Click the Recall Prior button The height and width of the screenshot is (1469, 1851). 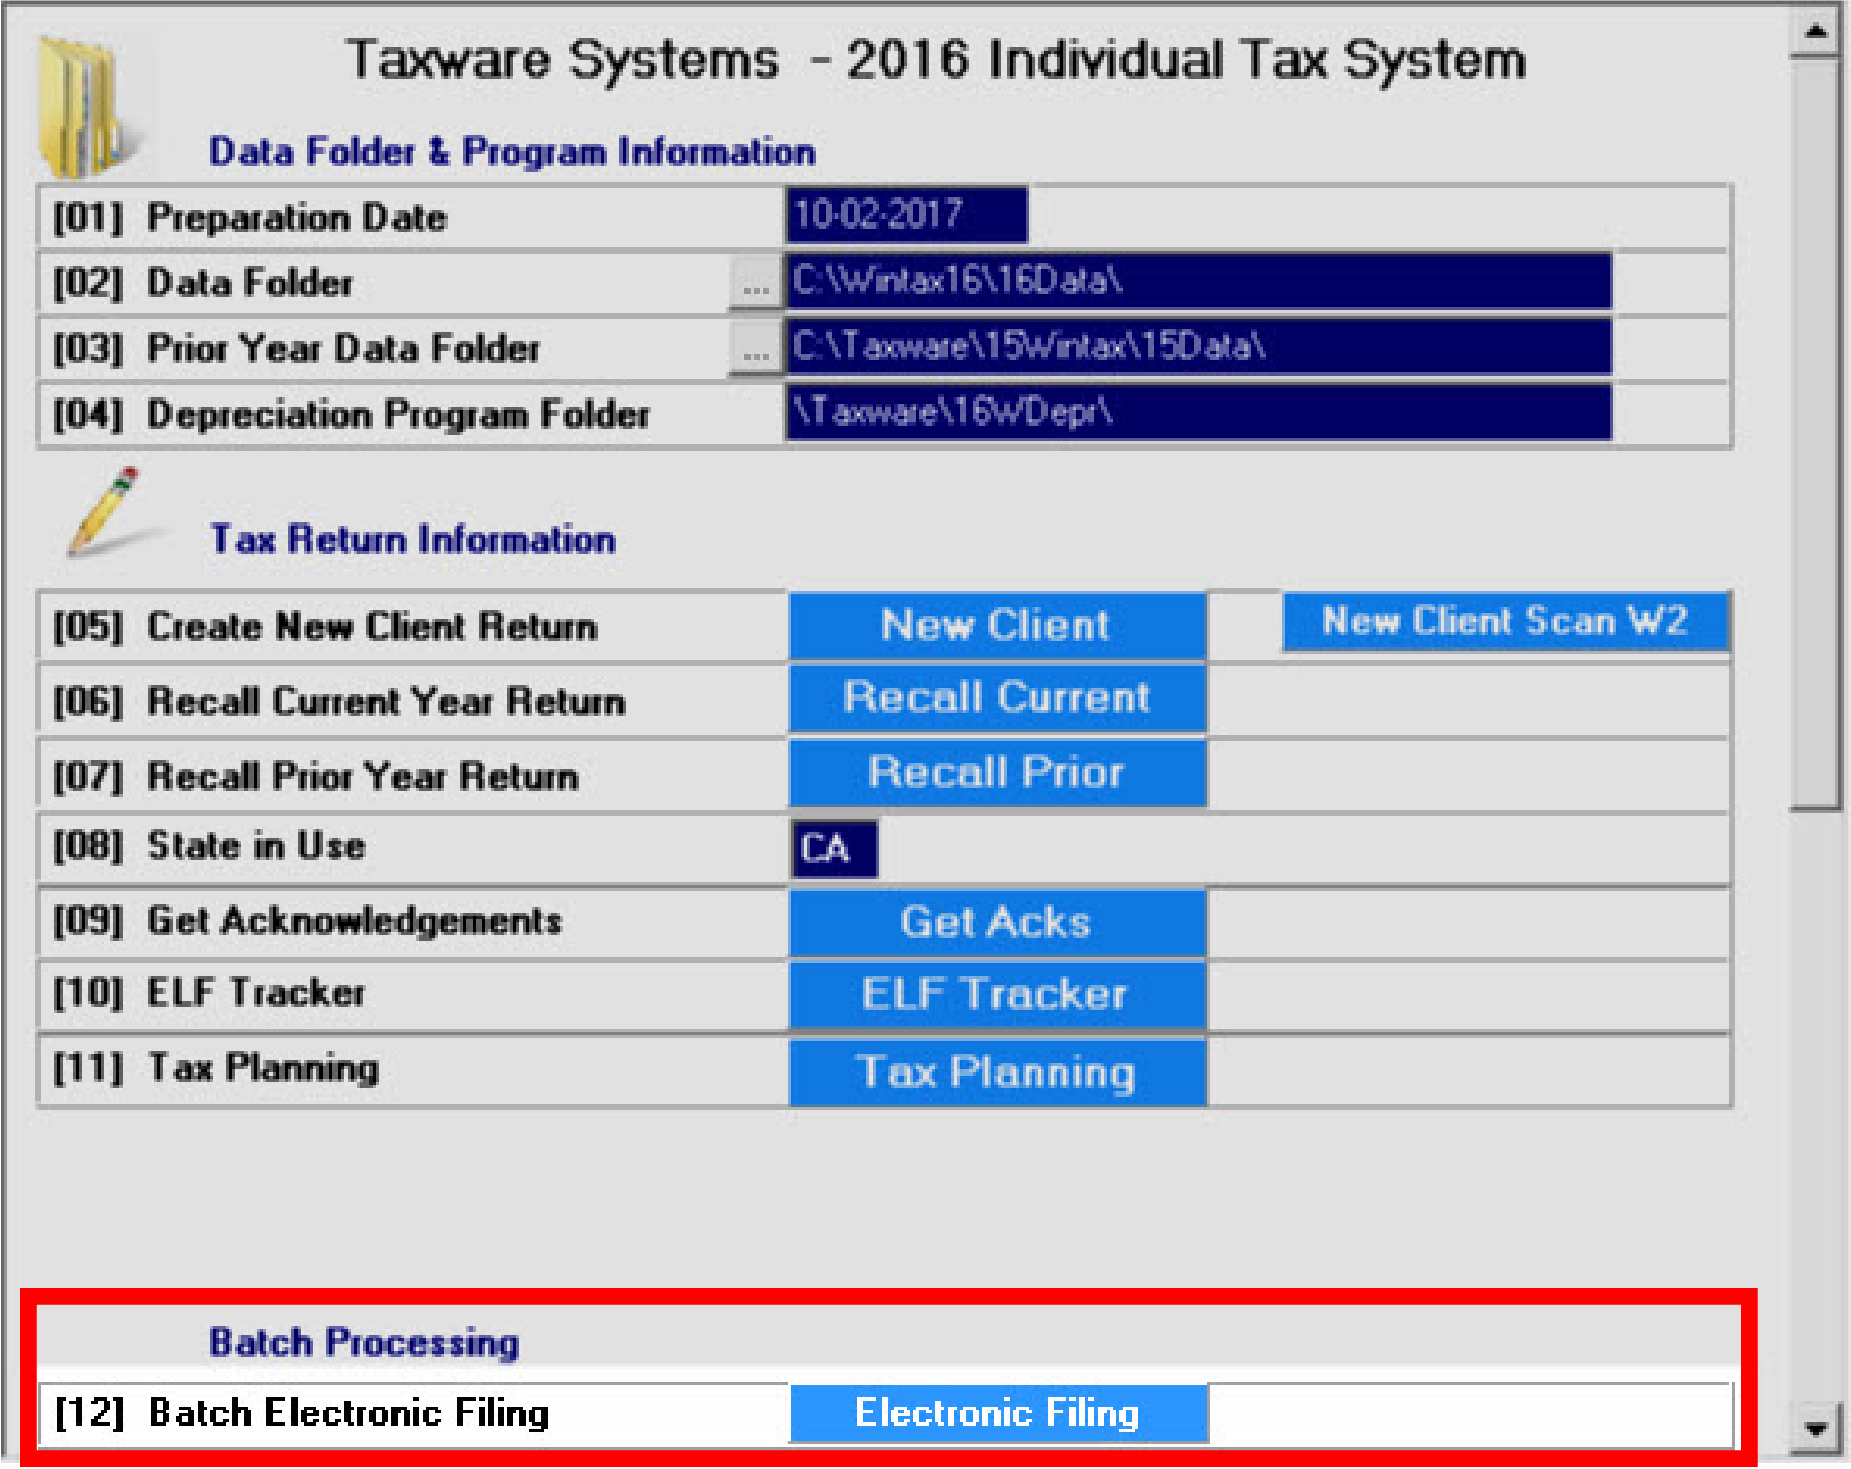tap(998, 773)
